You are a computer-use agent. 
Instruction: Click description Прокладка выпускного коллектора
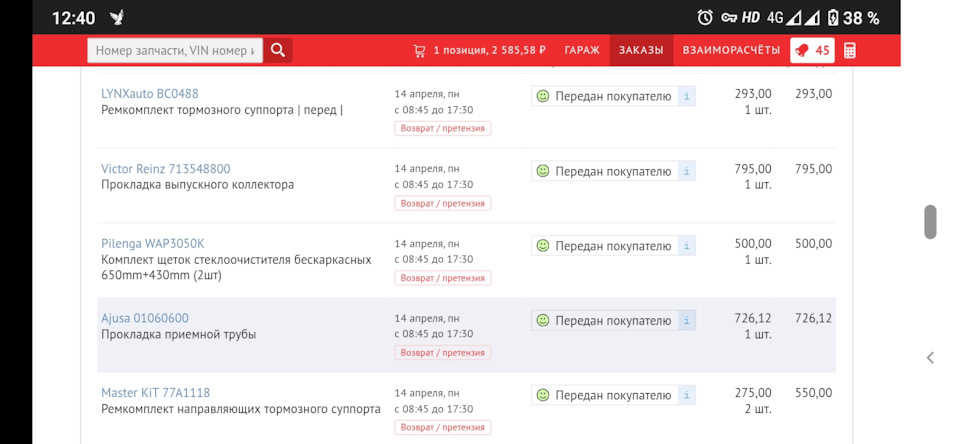[197, 184]
